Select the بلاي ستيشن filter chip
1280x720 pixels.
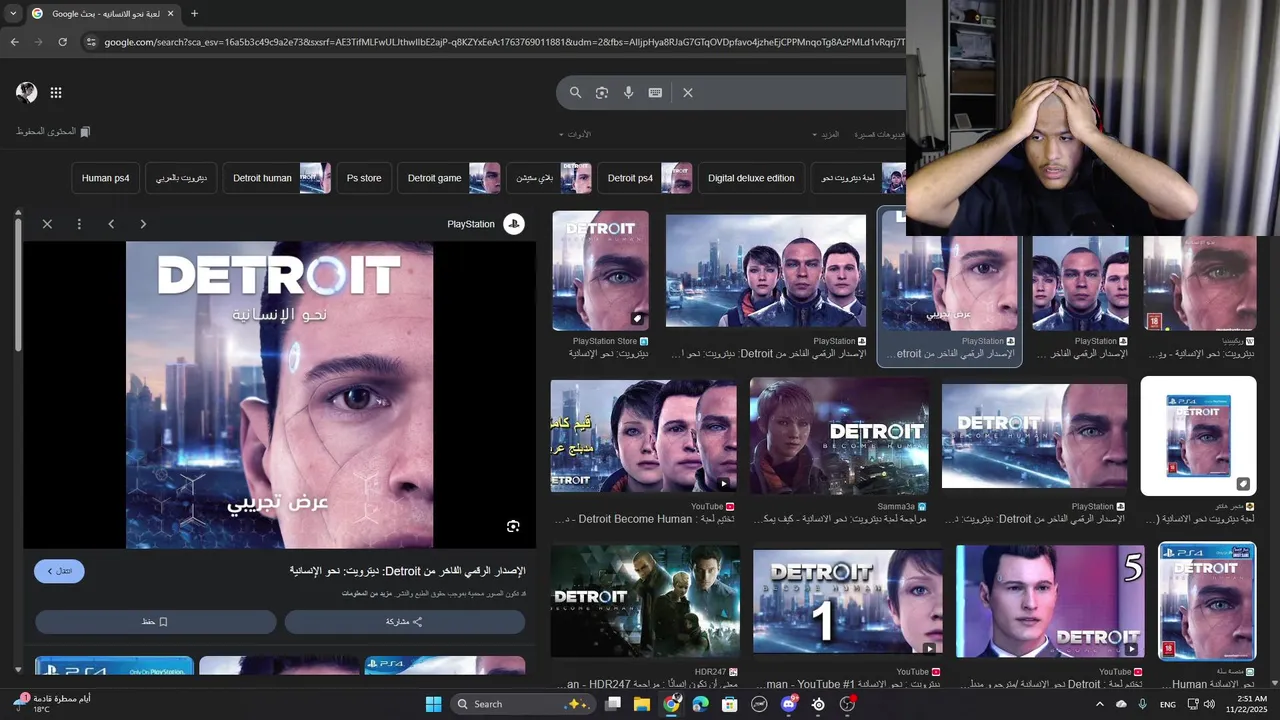coord(549,178)
